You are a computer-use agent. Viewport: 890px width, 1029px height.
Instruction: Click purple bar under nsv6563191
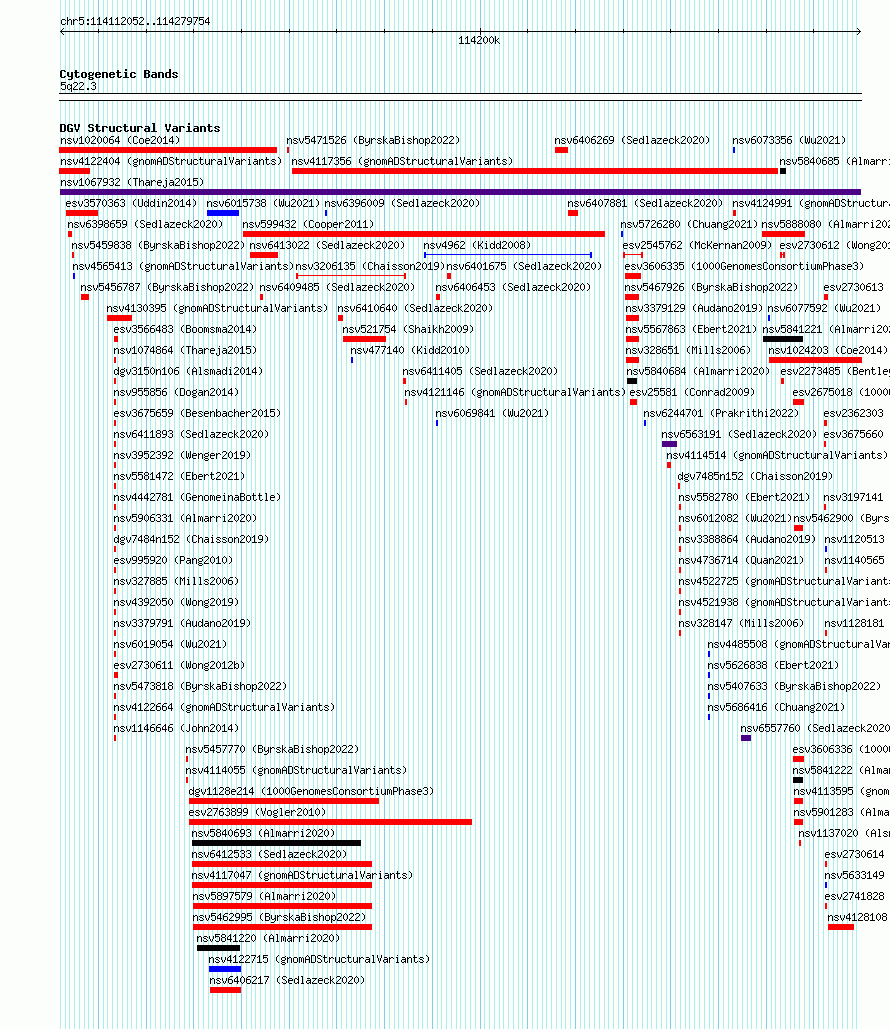point(669,444)
